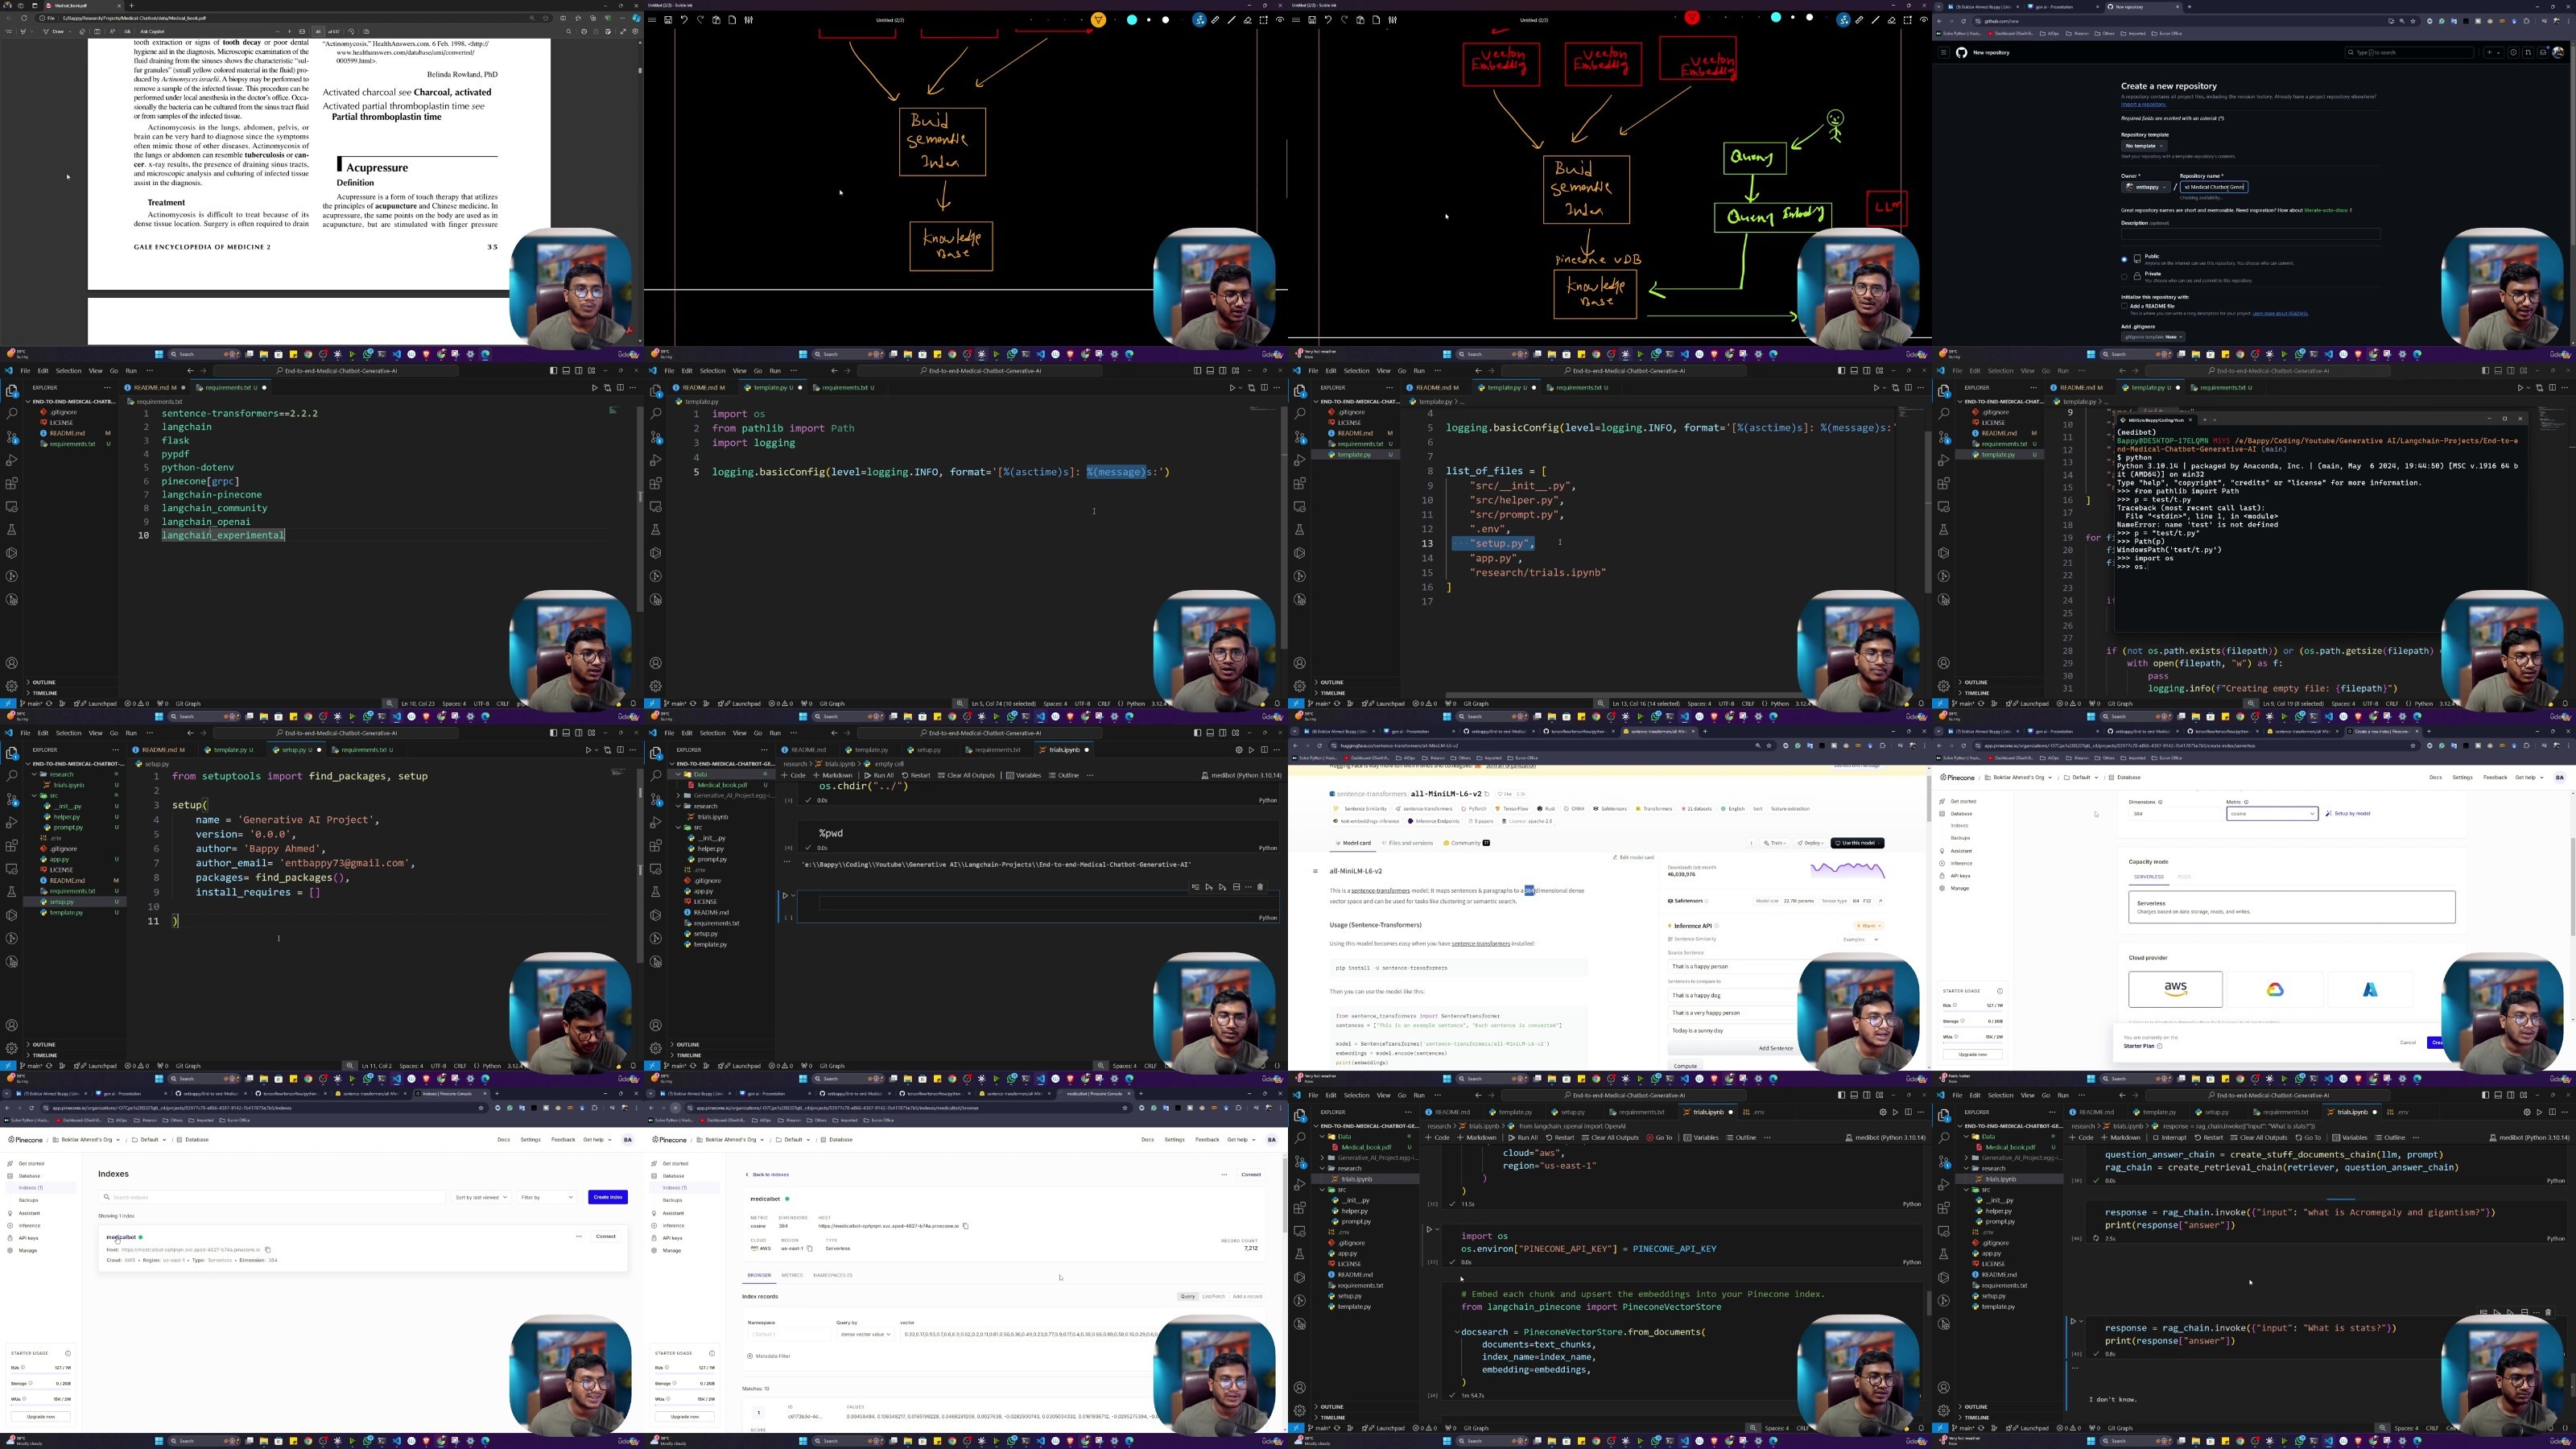The width and height of the screenshot is (2576, 1449).
Task: Open the GitHub pull requests header icon
Action: click(x=2529, y=52)
